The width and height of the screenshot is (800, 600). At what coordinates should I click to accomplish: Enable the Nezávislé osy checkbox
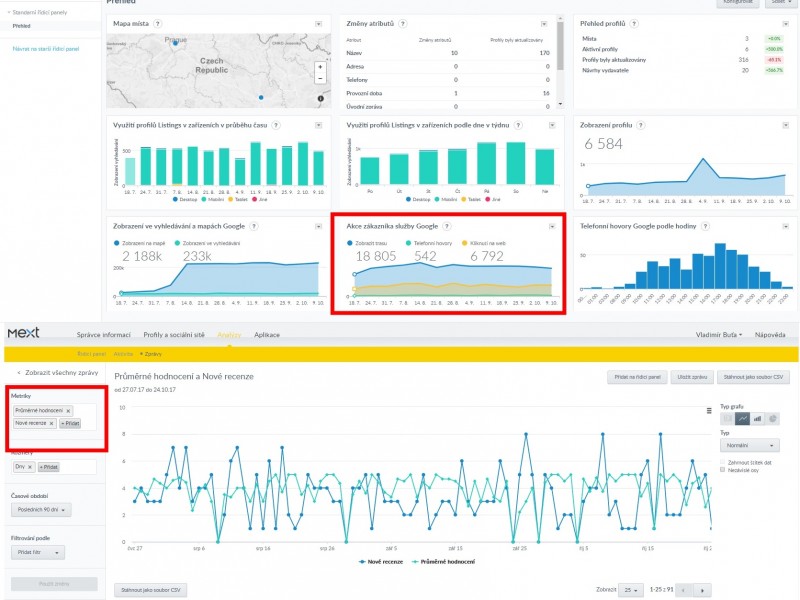coord(723,471)
